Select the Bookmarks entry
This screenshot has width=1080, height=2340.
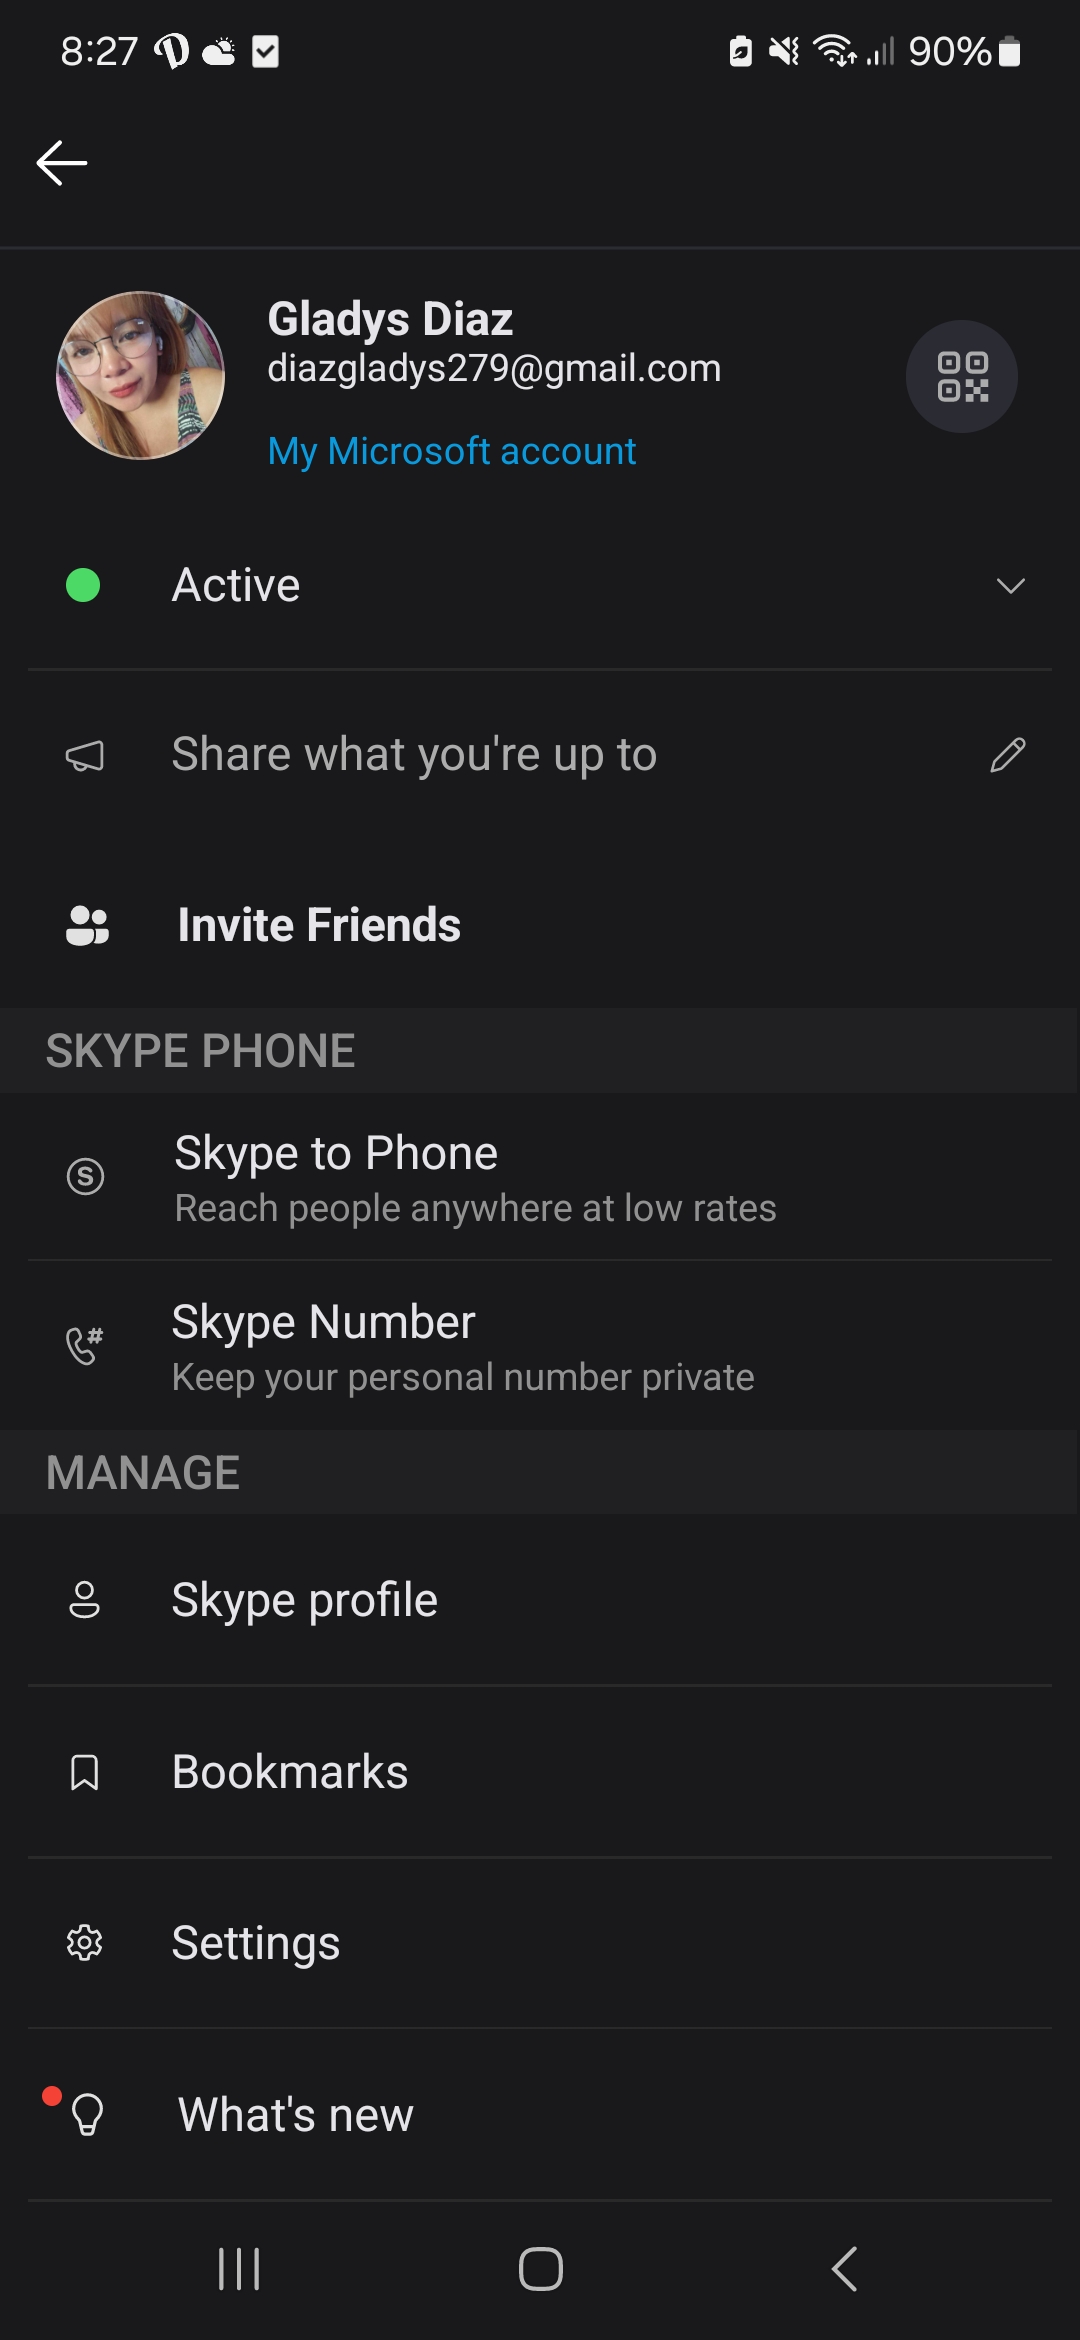pyautogui.click(x=540, y=1772)
